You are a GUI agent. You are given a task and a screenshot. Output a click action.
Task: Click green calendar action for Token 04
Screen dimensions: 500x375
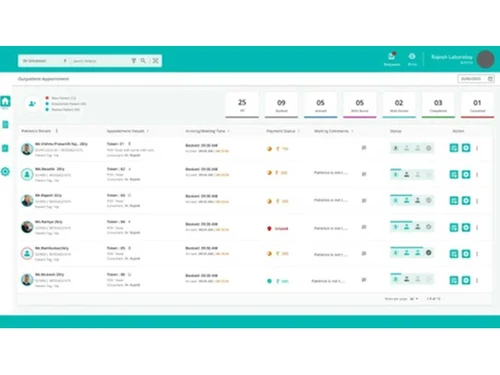(454, 227)
